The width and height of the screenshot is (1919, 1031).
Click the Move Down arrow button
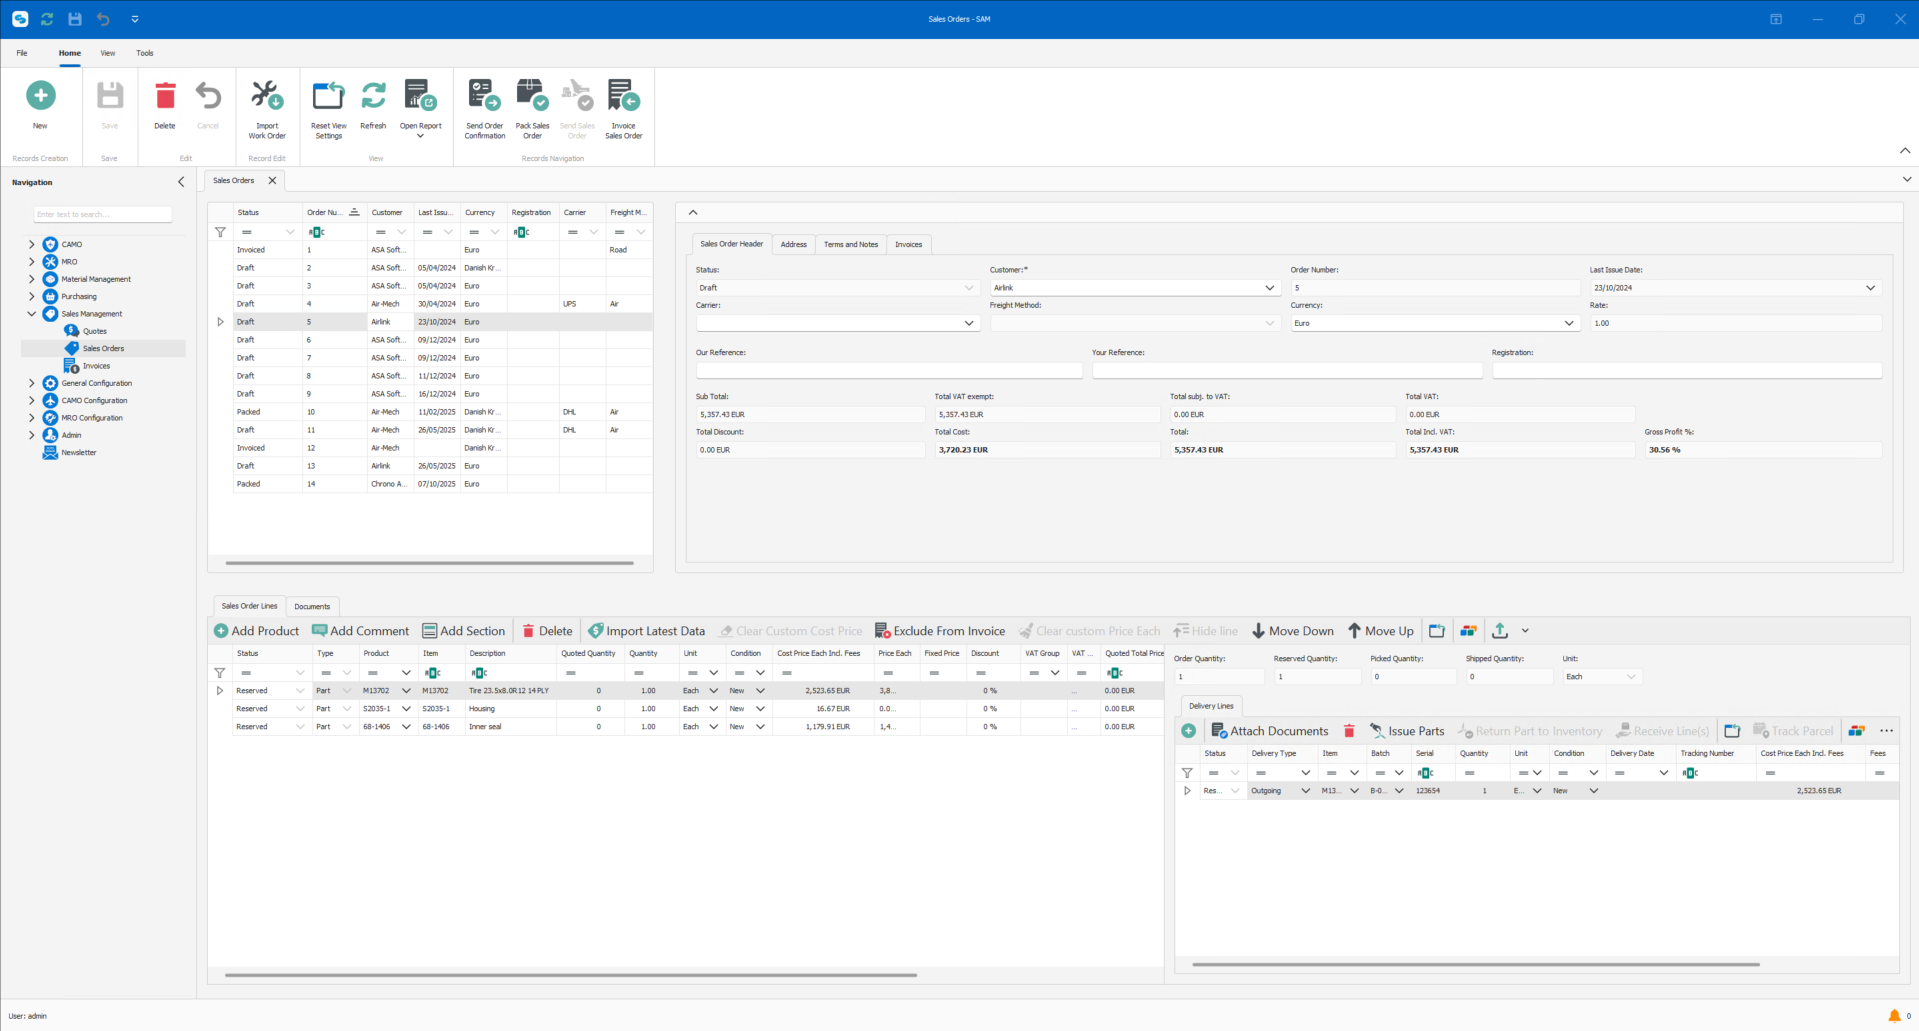[x=1292, y=631]
